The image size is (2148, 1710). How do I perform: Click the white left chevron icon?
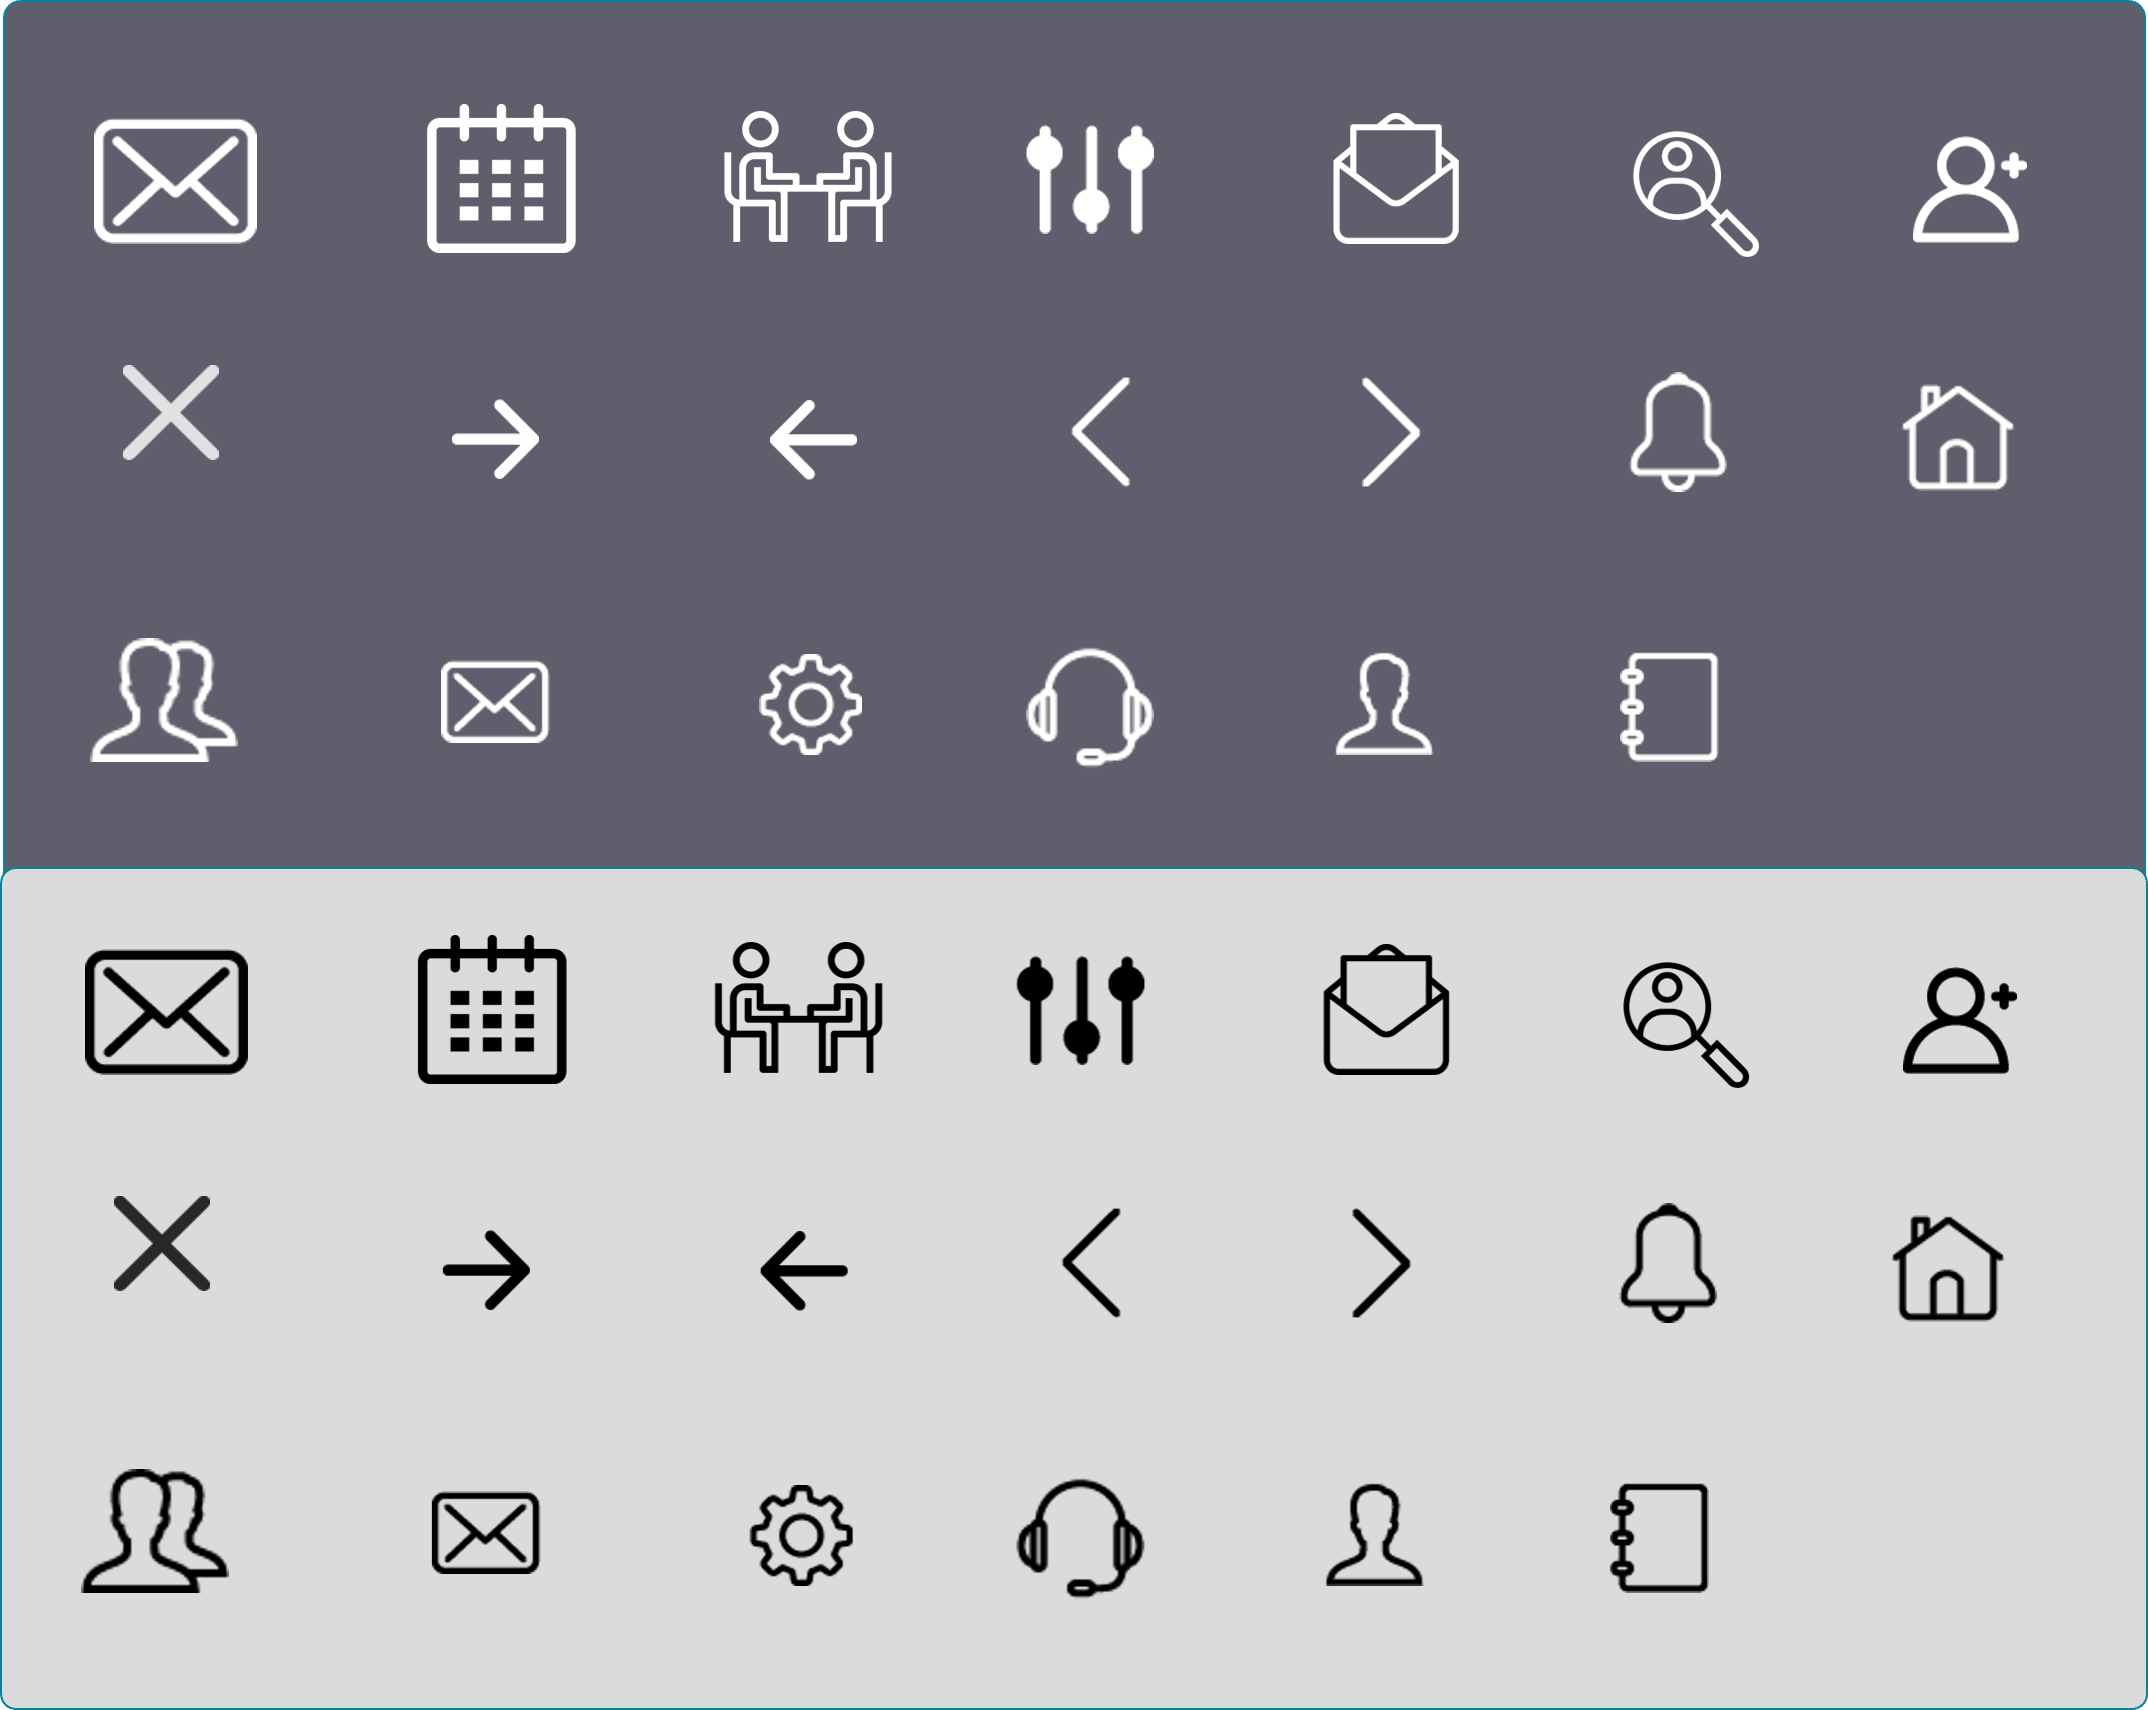pos(1101,432)
